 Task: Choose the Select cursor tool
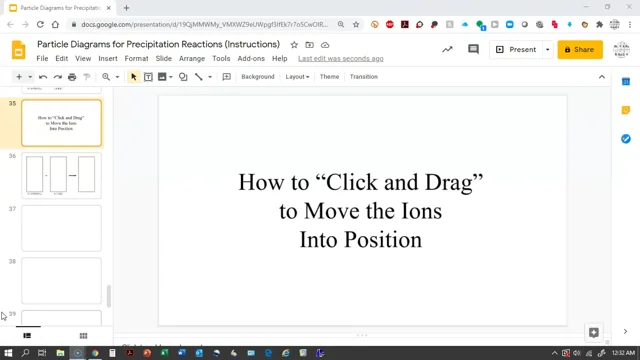pos(133,77)
